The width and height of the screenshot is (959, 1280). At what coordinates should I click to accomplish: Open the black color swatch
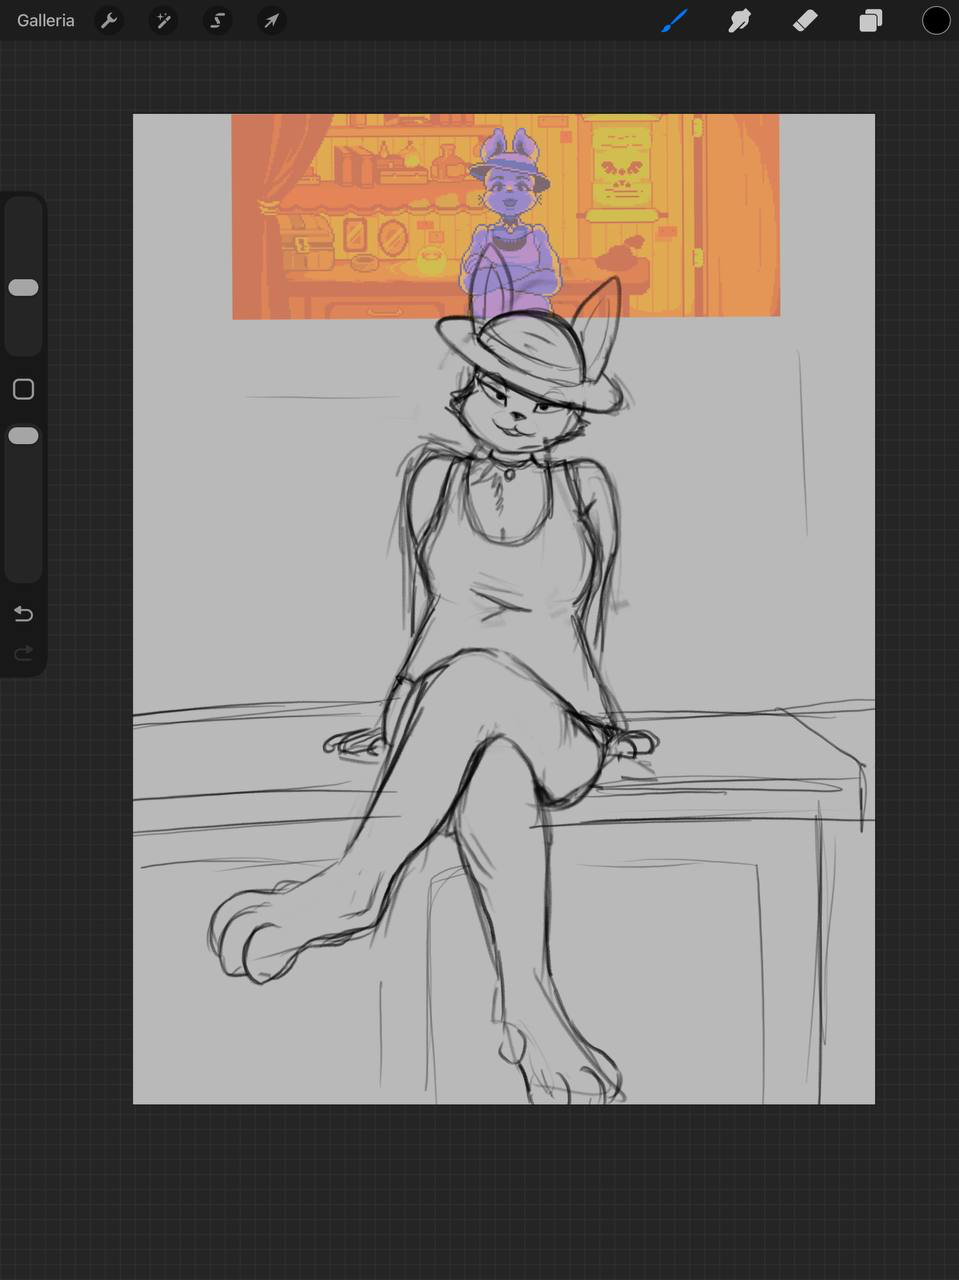[935, 20]
